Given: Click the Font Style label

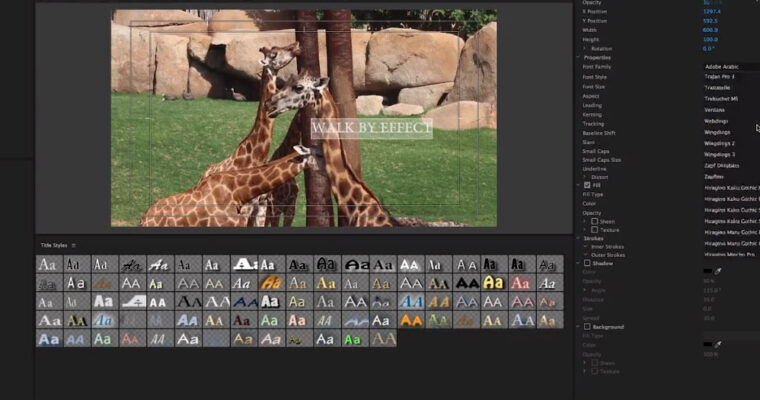Looking at the screenshot, I should tap(594, 77).
